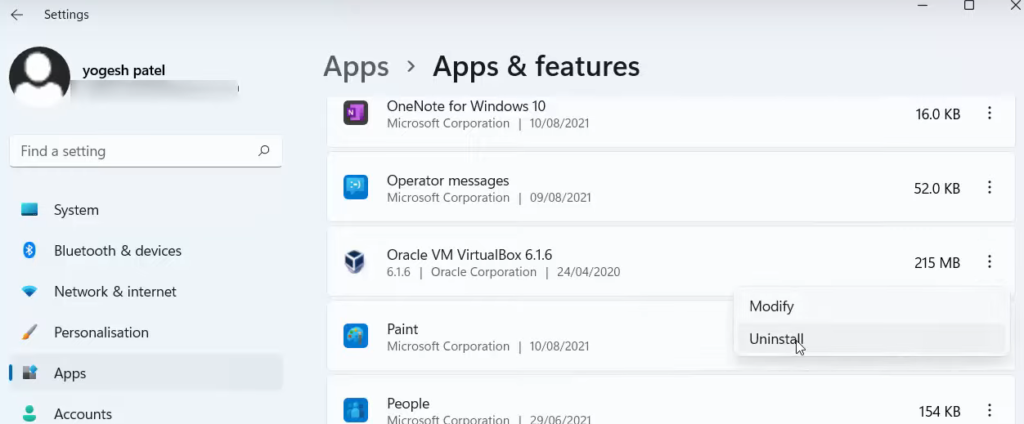The width and height of the screenshot is (1024, 424).
Task: Open Bluetooth & devices settings
Action: click(117, 251)
